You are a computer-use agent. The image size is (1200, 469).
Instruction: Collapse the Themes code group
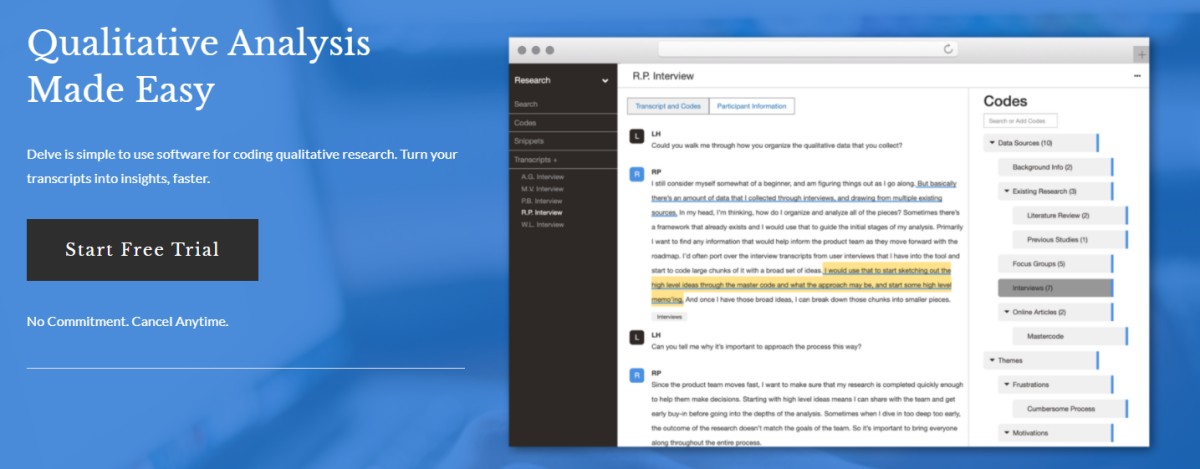point(992,360)
